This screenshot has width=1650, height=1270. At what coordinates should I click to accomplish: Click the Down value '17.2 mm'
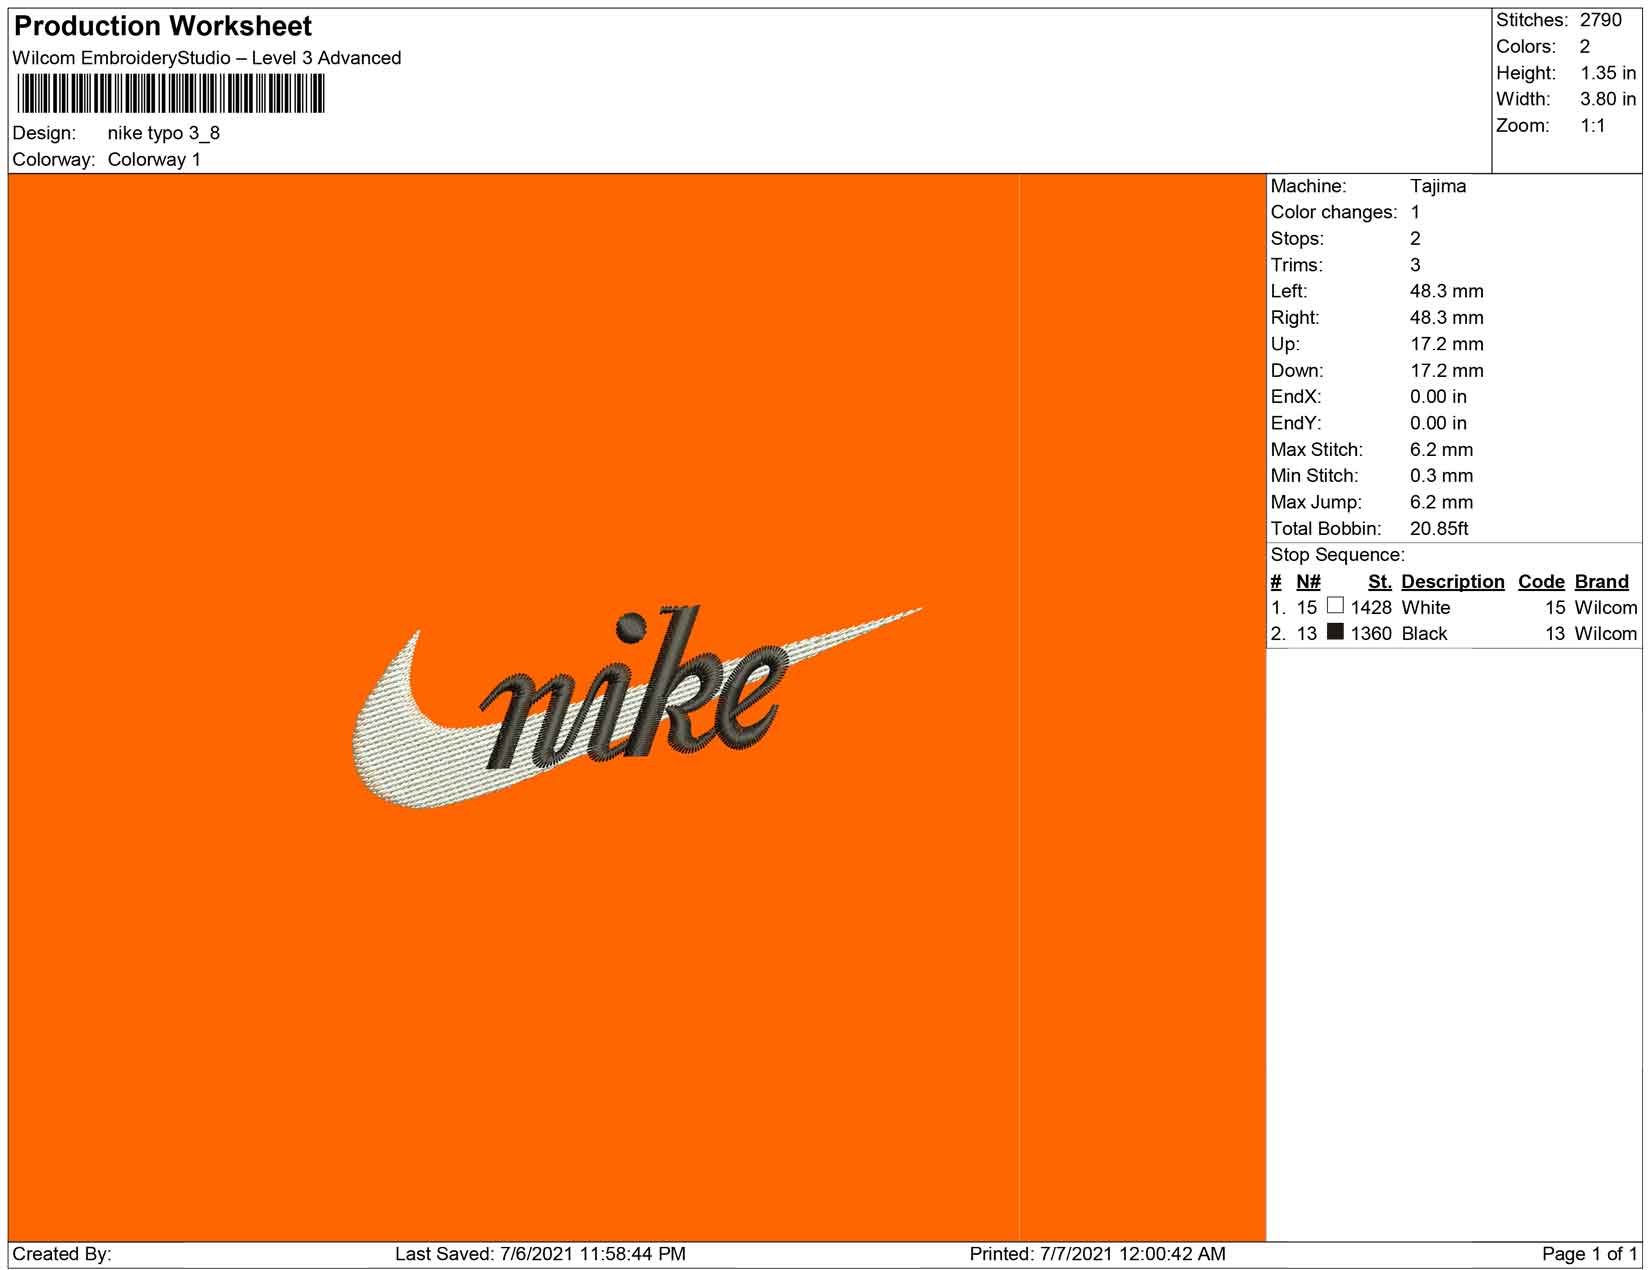coord(1447,370)
